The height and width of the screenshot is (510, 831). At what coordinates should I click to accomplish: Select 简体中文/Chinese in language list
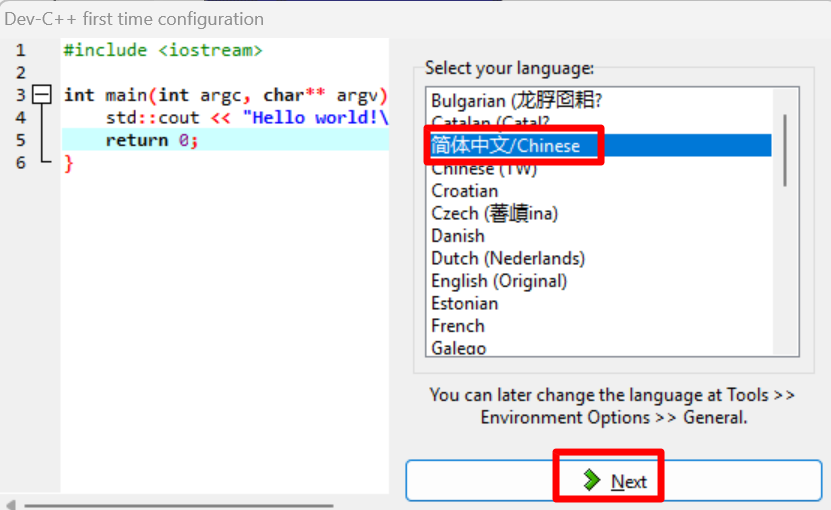pyautogui.click(x=598, y=145)
